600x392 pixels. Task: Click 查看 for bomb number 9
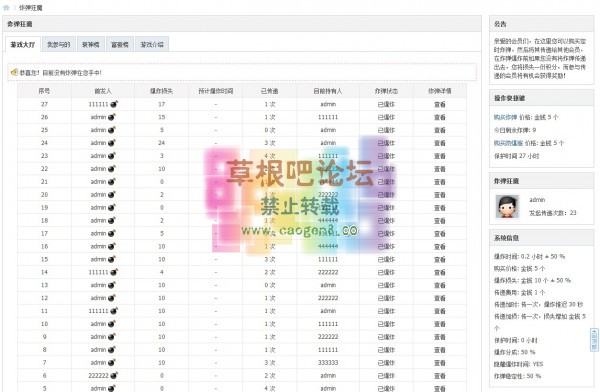click(x=440, y=337)
